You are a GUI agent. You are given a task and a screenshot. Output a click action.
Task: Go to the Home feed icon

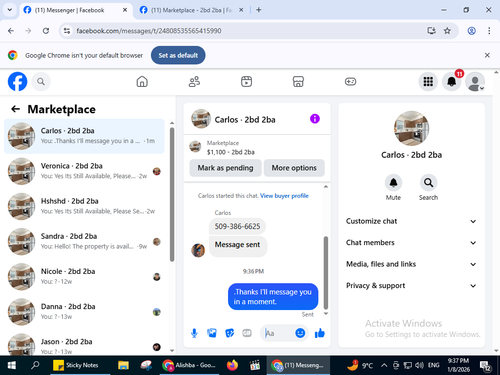(142, 82)
